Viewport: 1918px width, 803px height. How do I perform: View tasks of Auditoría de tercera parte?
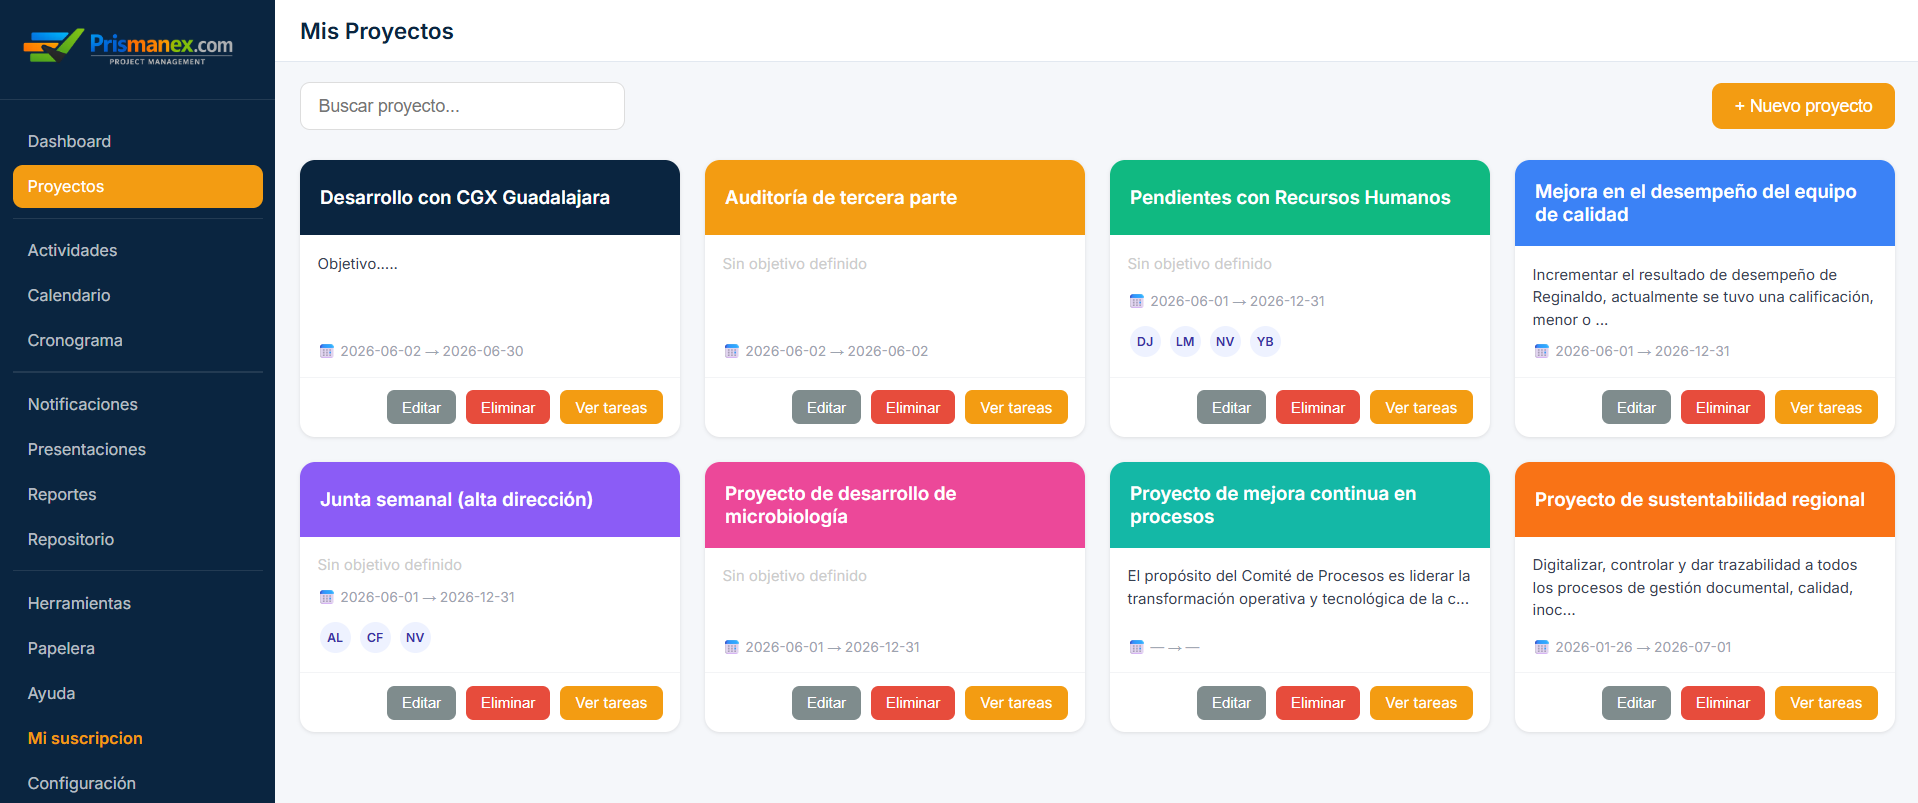(x=1016, y=407)
